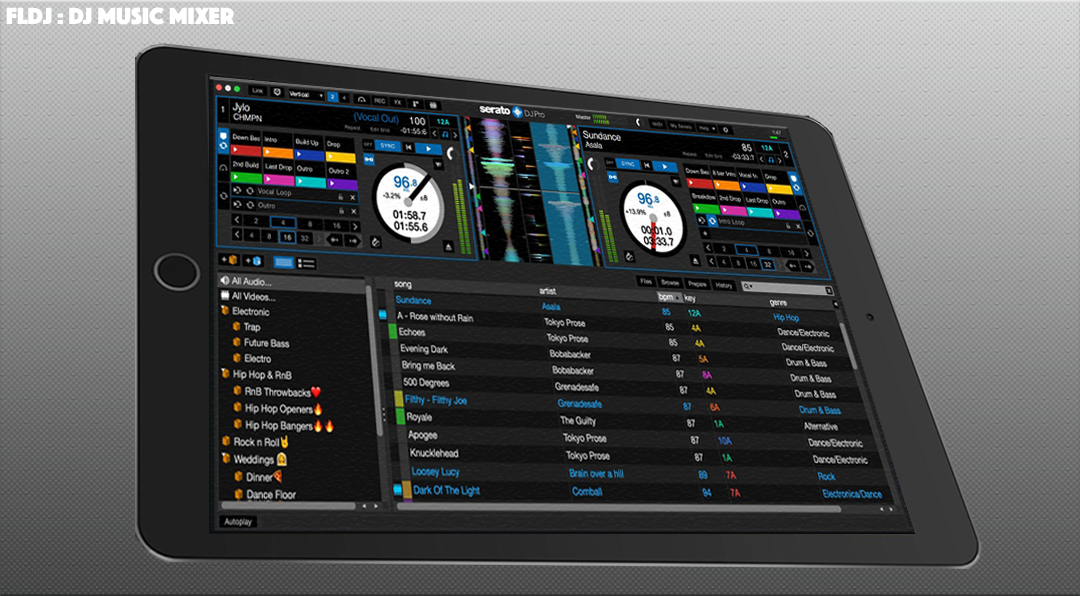Turn sync OFF on left deck
This screenshot has height=596, width=1080.
click(368, 145)
